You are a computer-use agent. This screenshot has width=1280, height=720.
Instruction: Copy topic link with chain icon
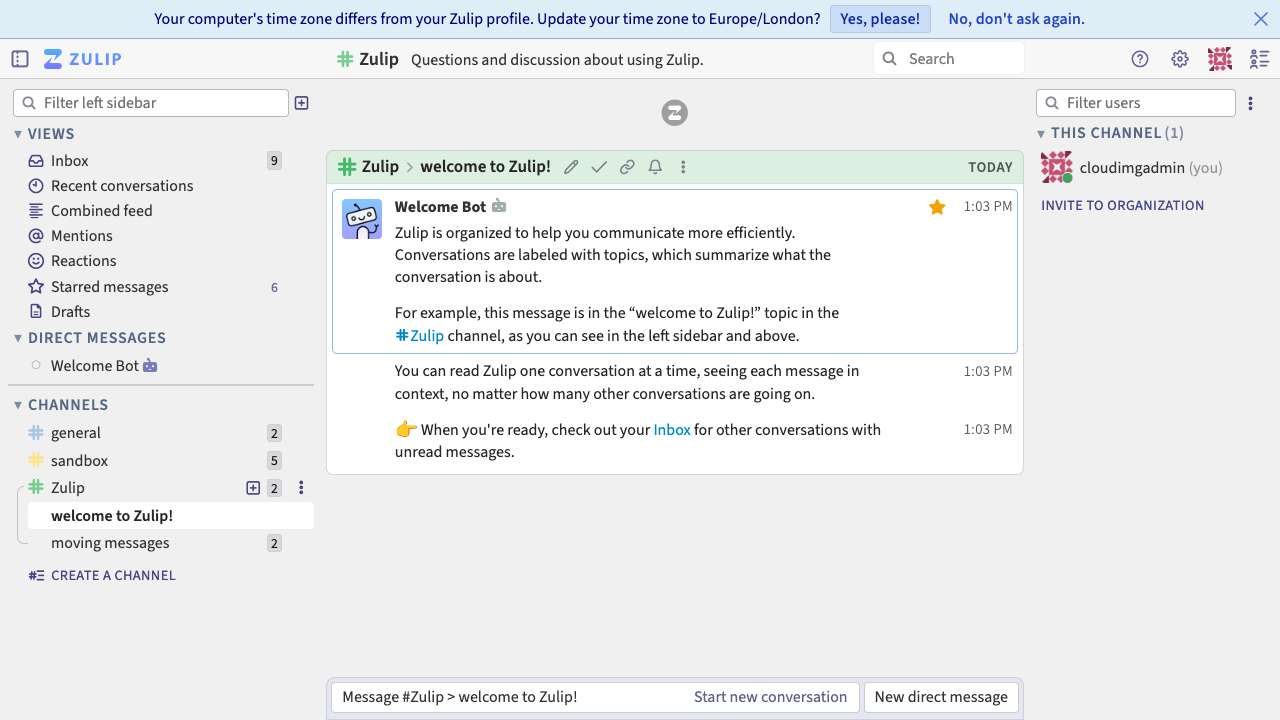pyautogui.click(x=627, y=167)
